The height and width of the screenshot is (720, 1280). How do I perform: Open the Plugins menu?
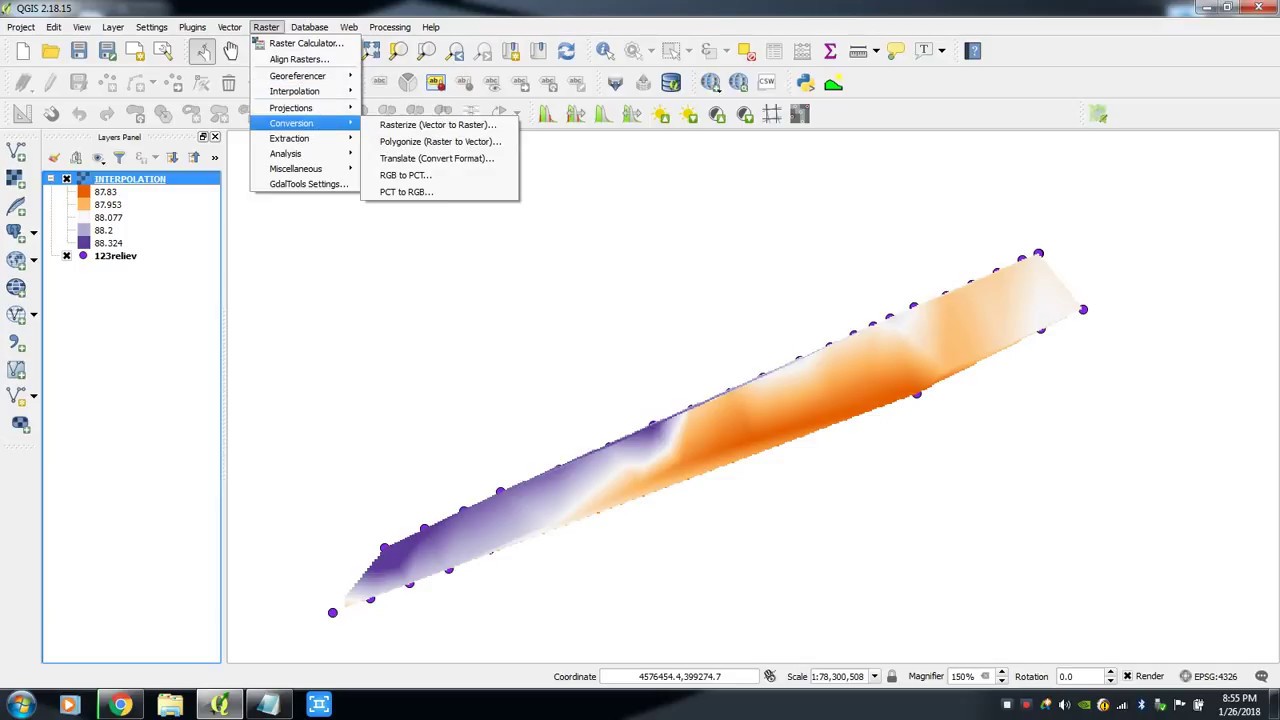tap(192, 27)
